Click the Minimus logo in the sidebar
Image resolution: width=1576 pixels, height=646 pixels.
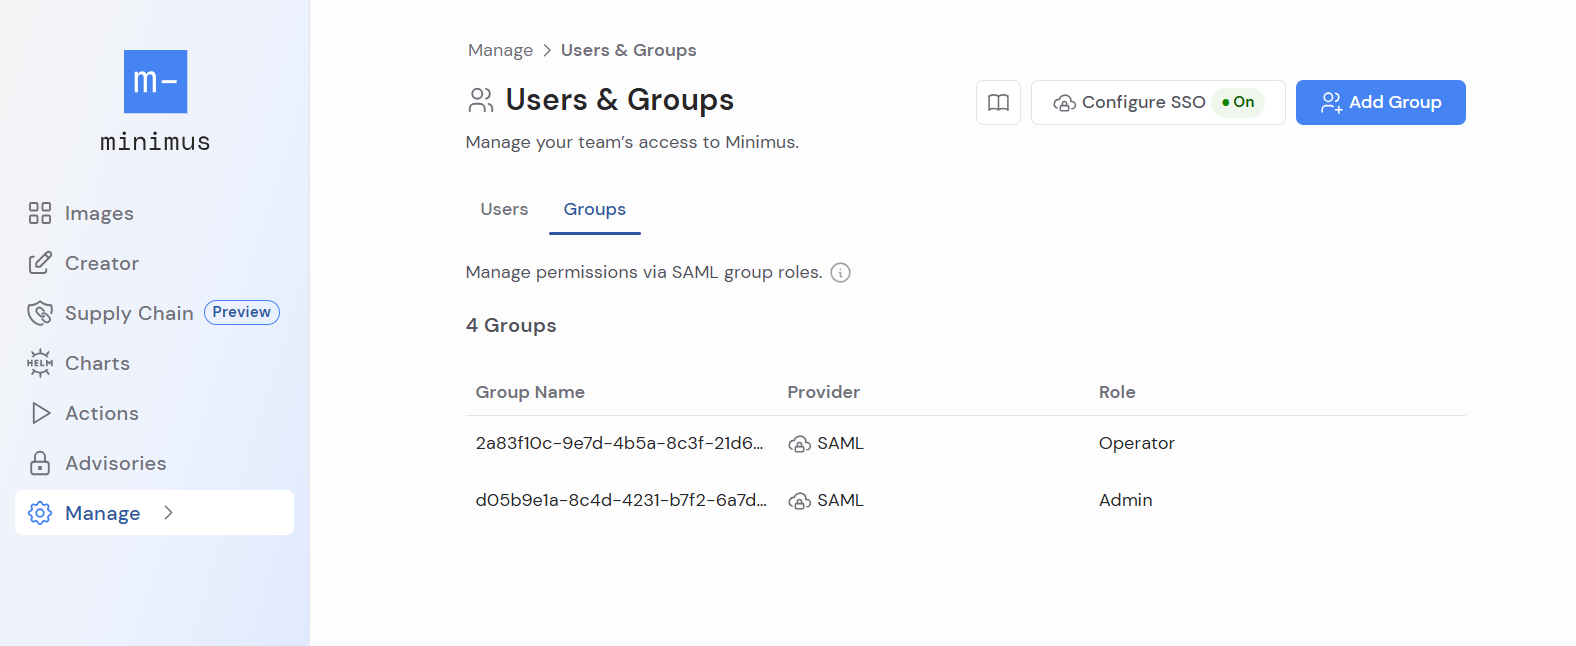pyautogui.click(x=155, y=101)
